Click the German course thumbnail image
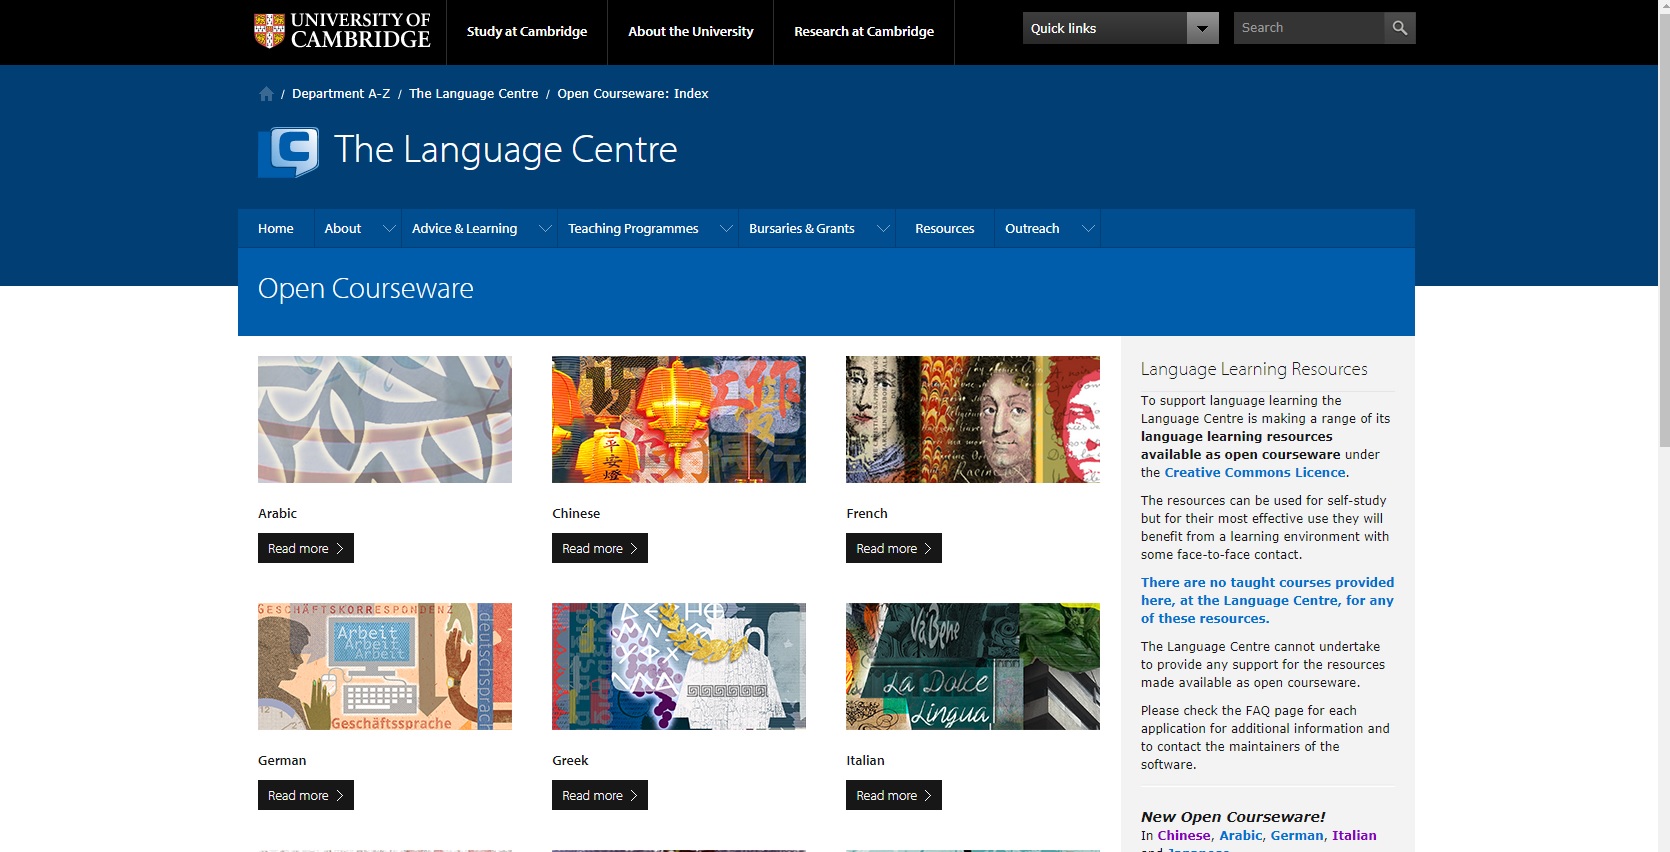Viewport: 1670px width, 852px height. coord(385,666)
